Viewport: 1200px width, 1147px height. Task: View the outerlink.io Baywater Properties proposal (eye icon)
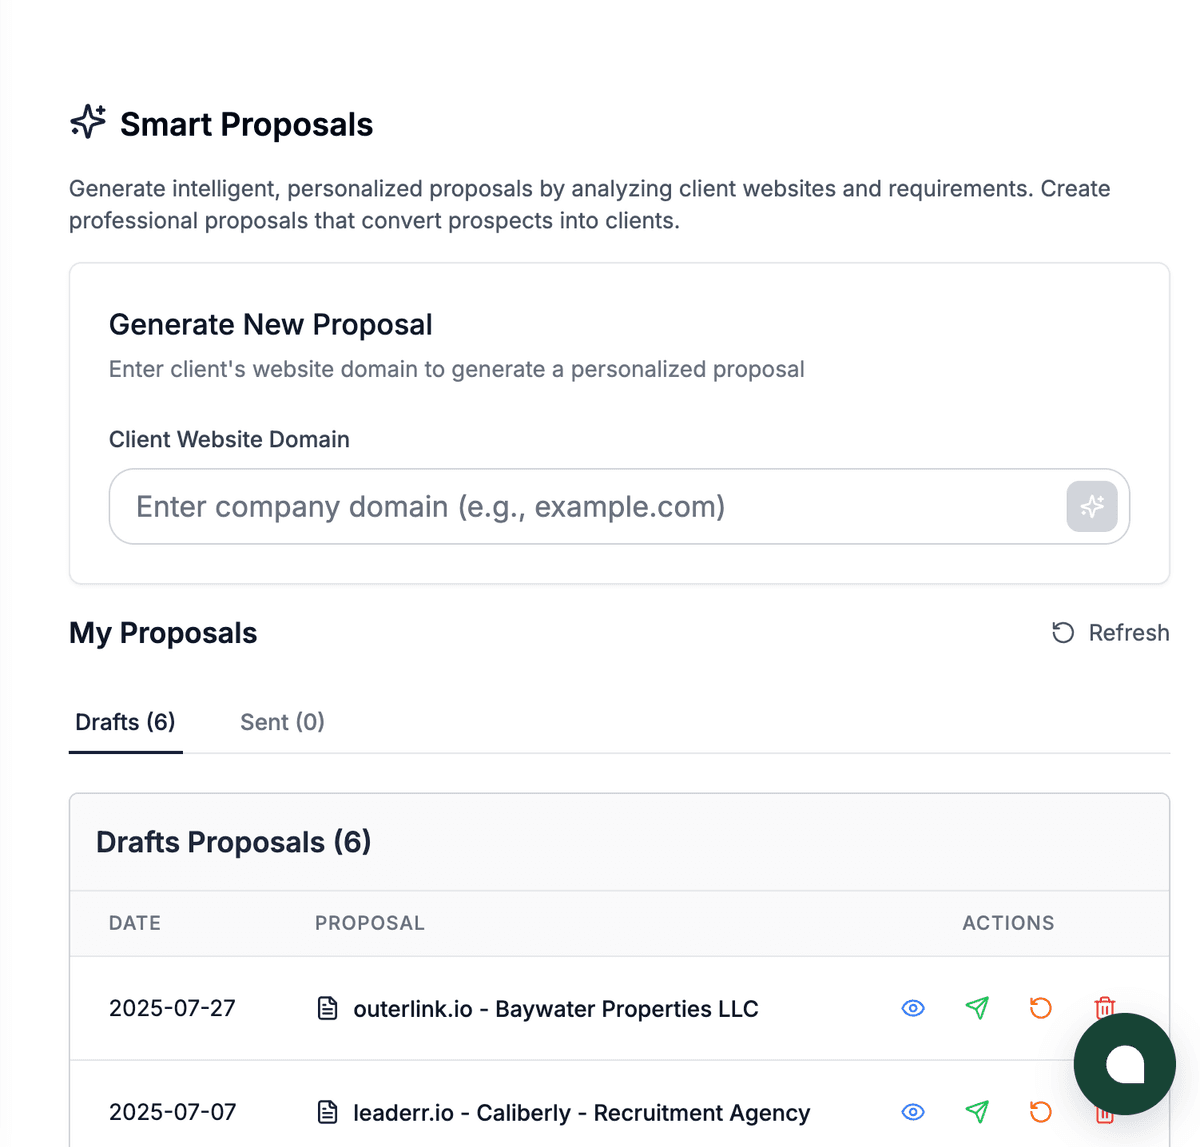click(x=913, y=1008)
